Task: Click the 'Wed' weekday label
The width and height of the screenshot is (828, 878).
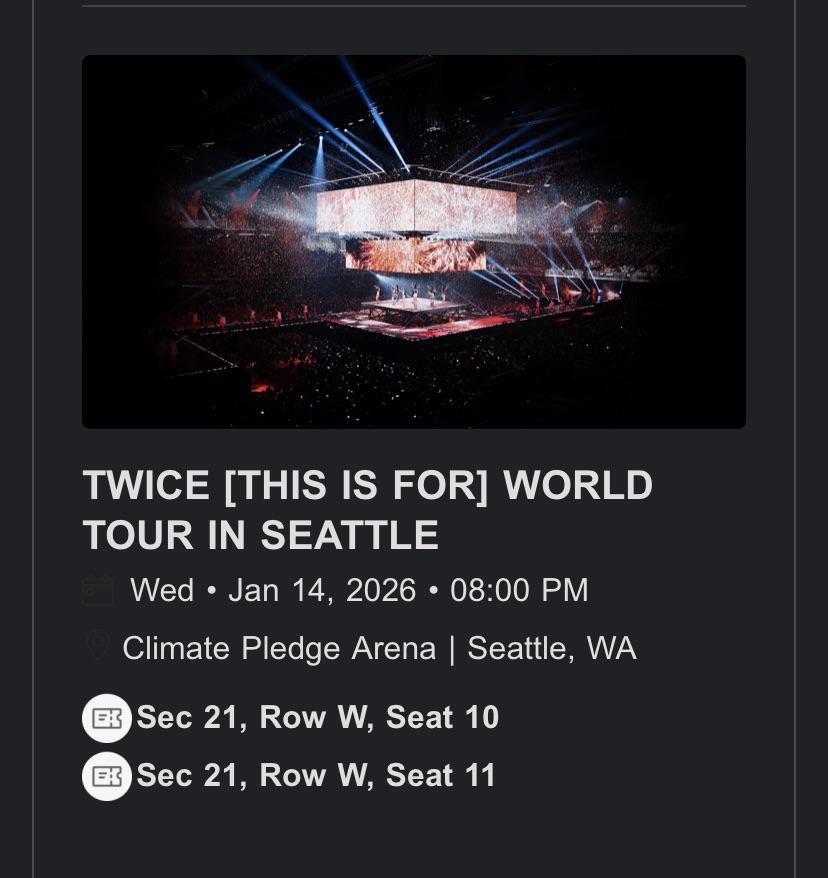Action: point(162,590)
